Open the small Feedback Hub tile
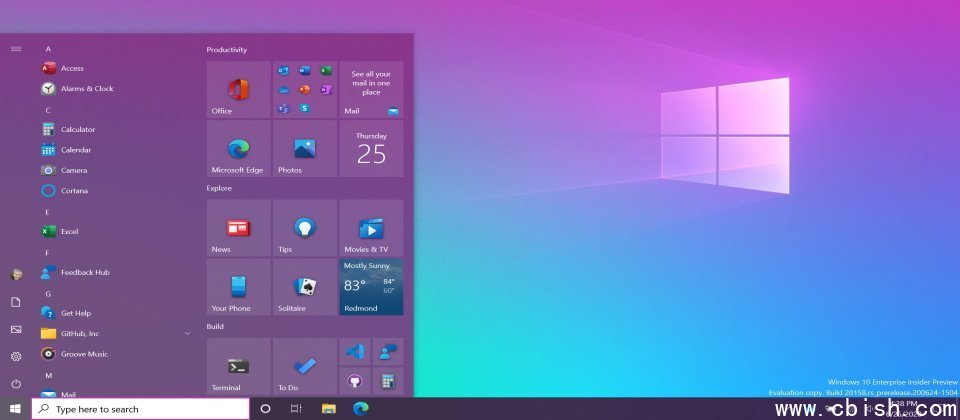Viewport: 960px width, 420px height. click(388, 351)
